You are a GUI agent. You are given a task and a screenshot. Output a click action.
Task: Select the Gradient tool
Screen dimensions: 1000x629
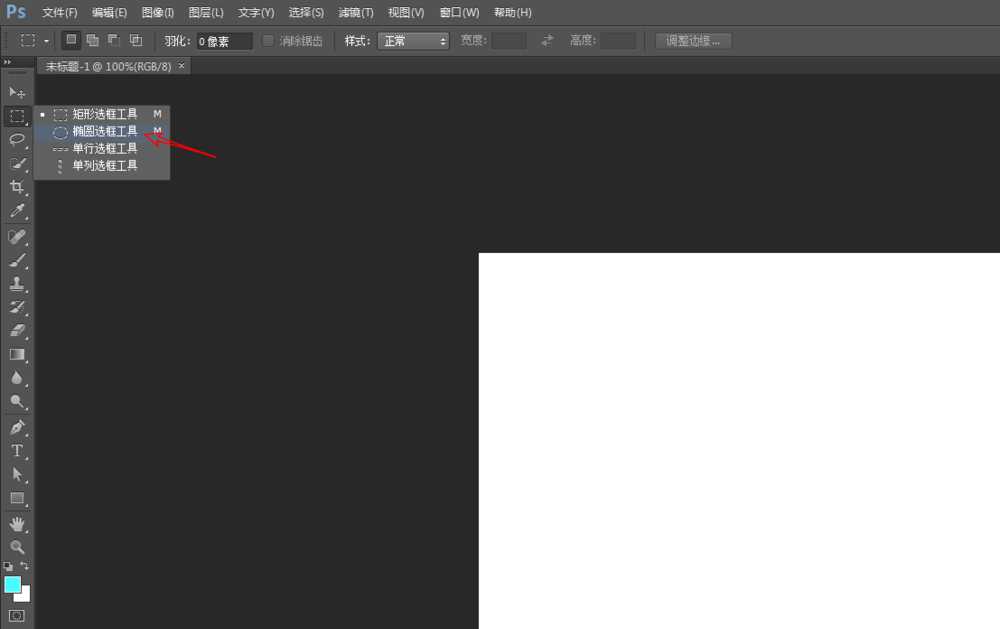click(x=17, y=355)
